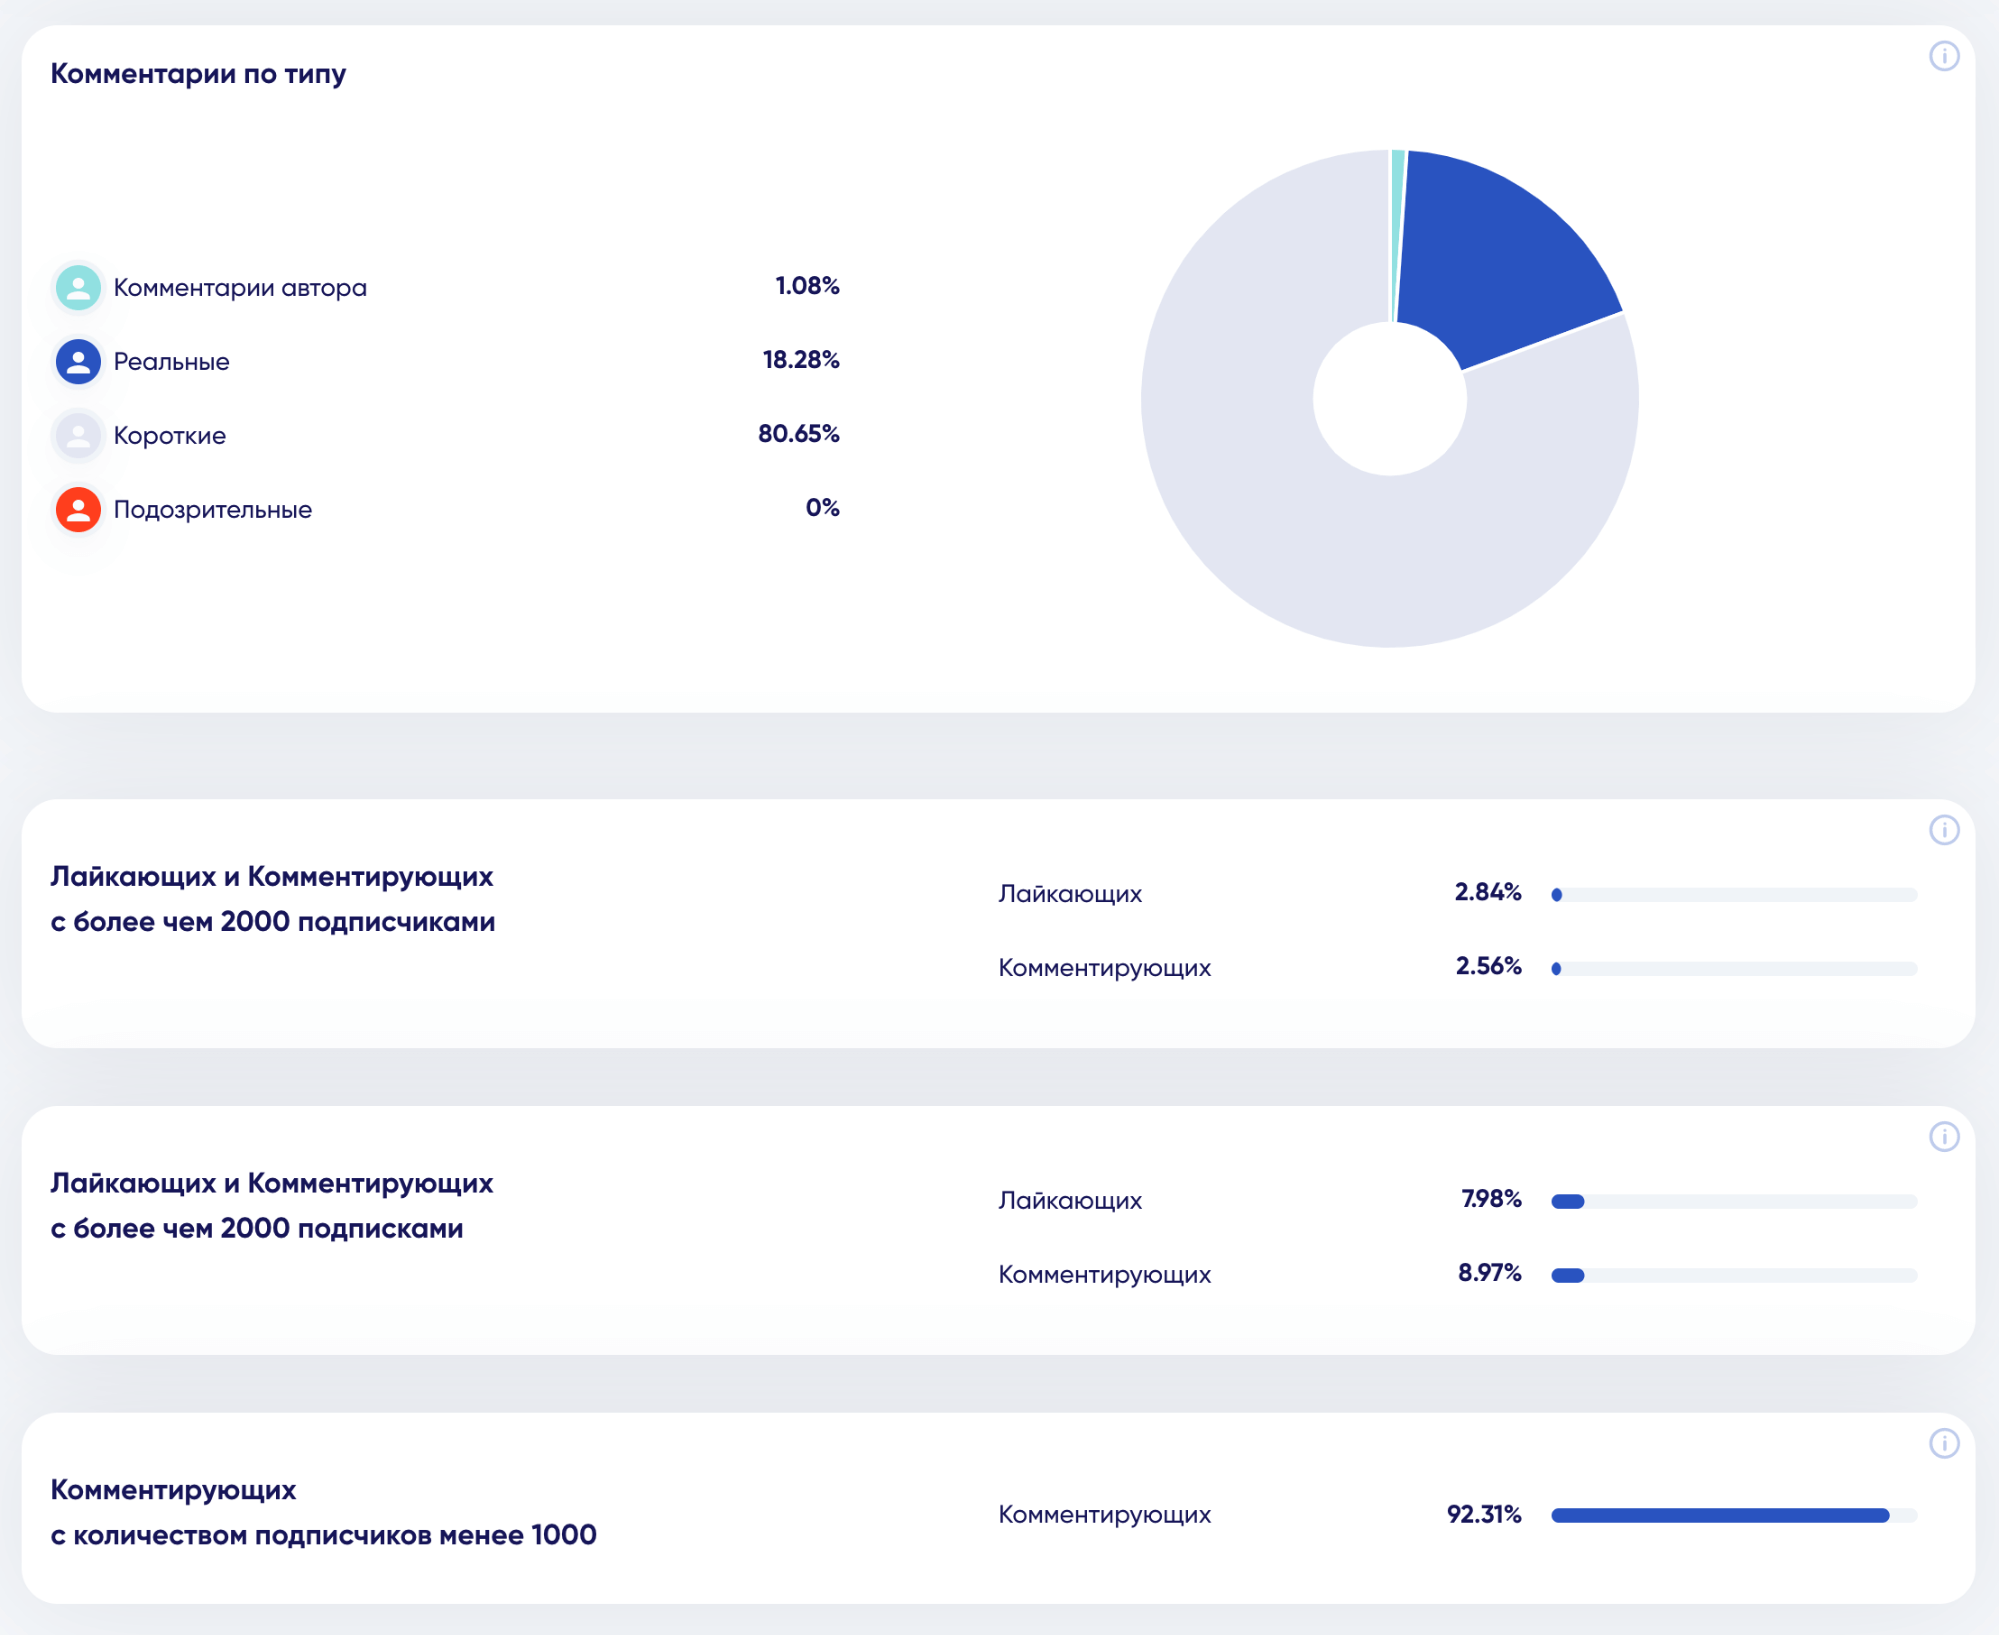The width and height of the screenshot is (1999, 1635).
Task: Click the grey Короткие avatar icon
Action: [78, 436]
